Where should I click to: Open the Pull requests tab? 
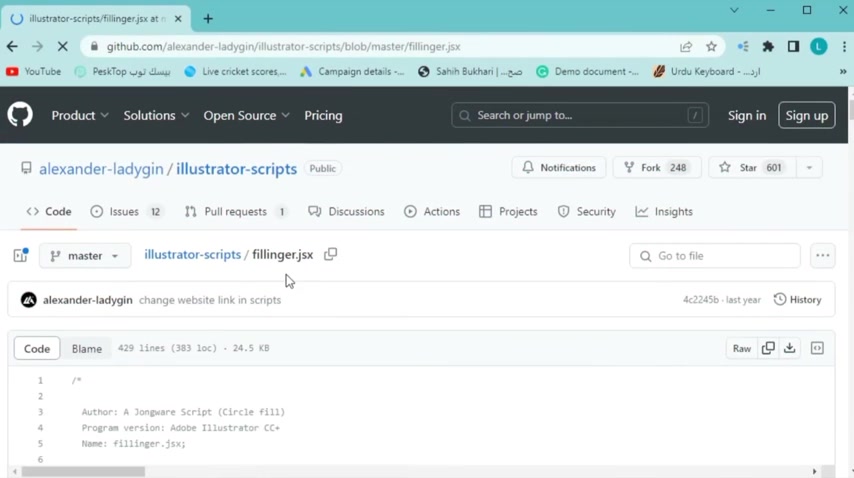236,211
